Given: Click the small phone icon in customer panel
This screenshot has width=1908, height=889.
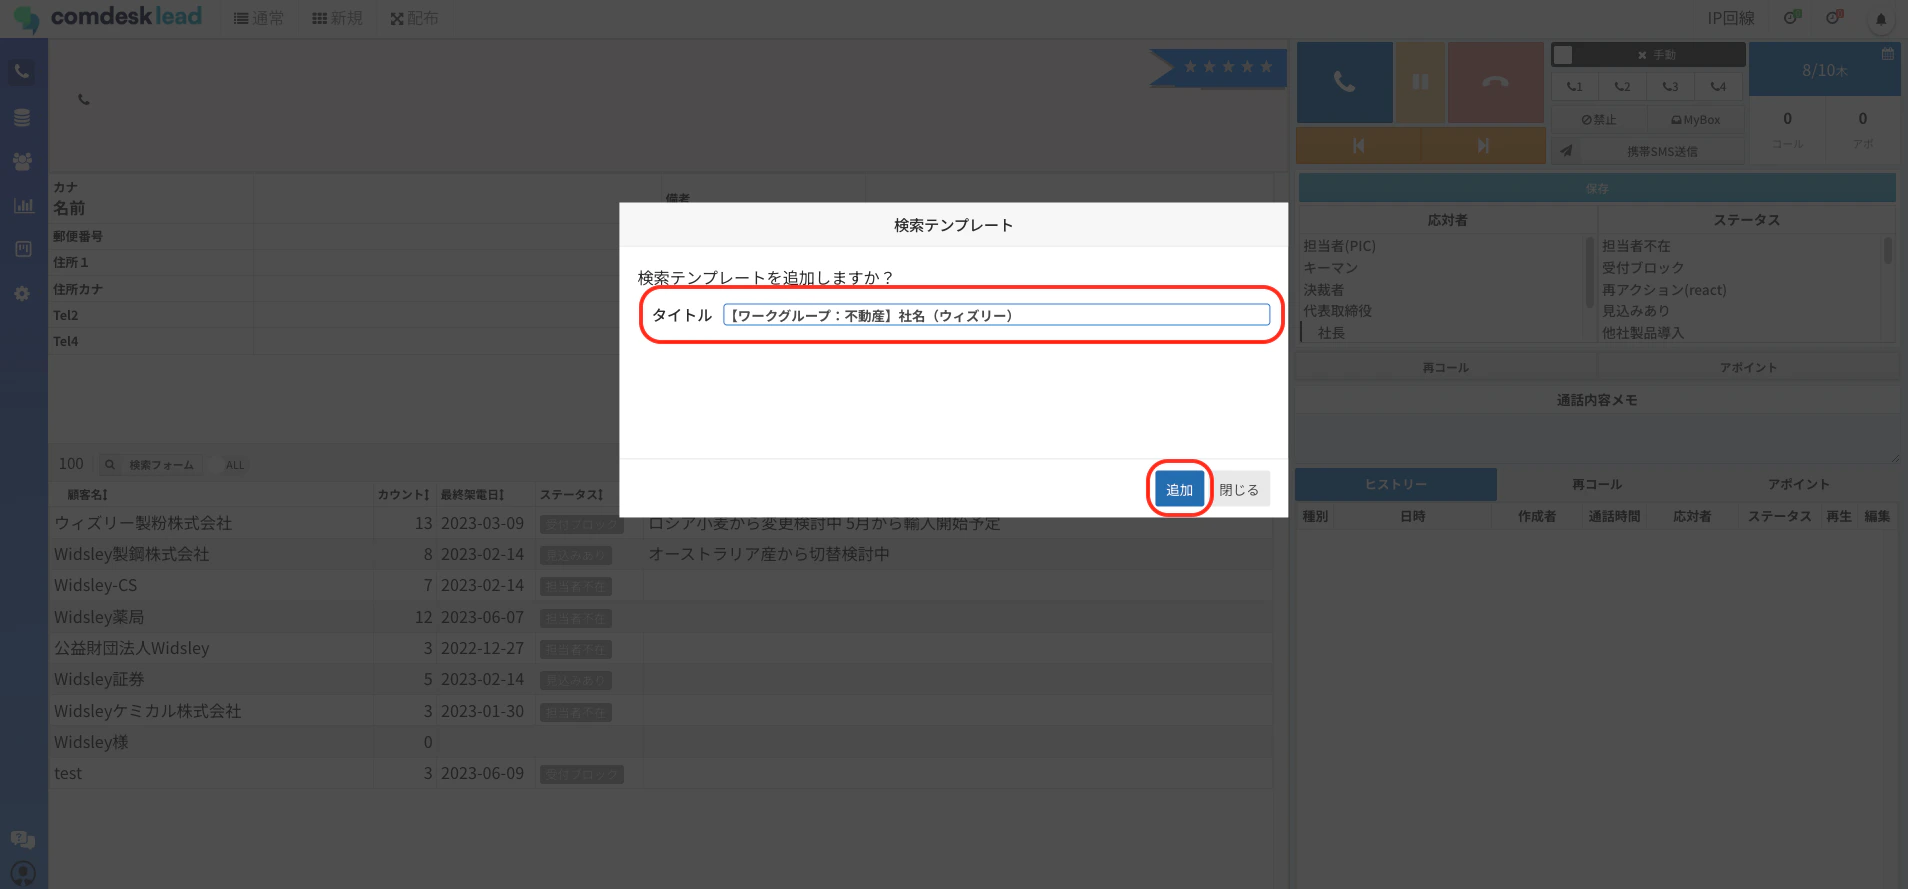Looking at the screenshot, I should coord(84,100).
